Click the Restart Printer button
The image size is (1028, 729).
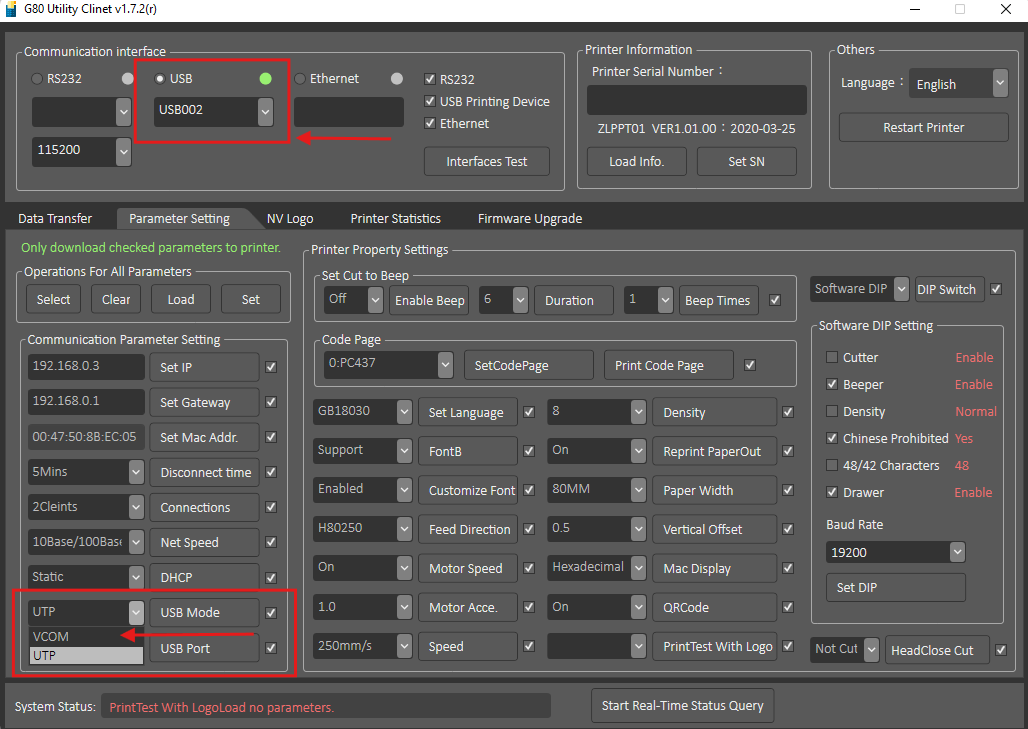click(x=923, y=127)
